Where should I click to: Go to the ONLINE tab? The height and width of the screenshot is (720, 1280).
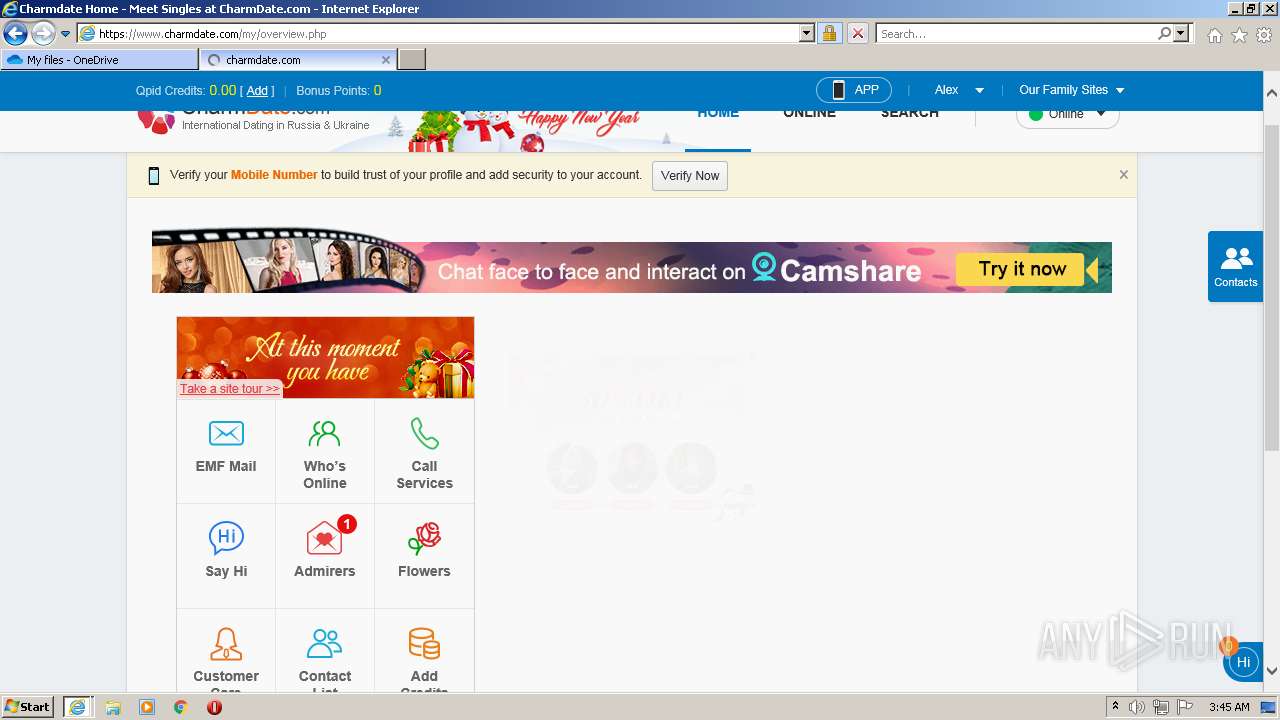[x=809, y=113]
